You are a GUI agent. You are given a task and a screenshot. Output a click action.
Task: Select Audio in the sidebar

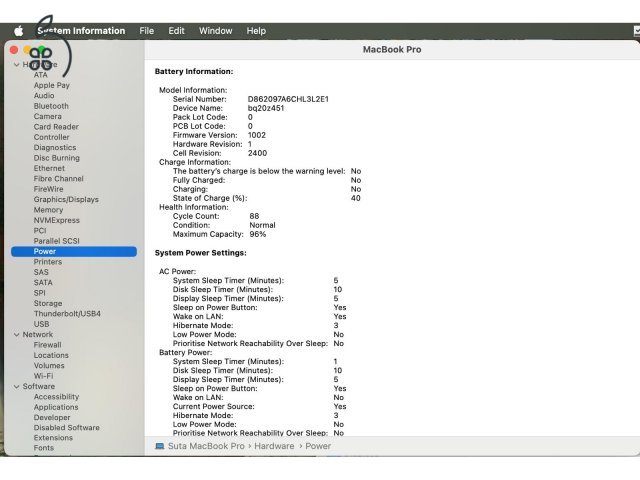44,96
